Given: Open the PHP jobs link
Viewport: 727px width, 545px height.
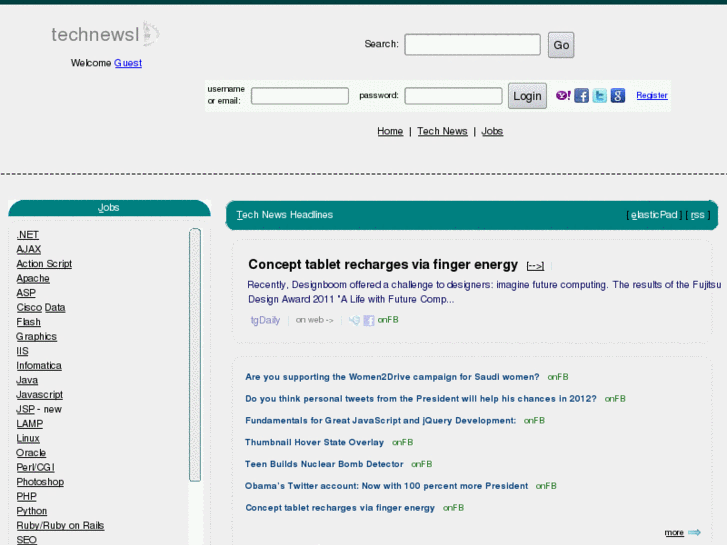Looking at the screenshot, I should pos(26,496).
